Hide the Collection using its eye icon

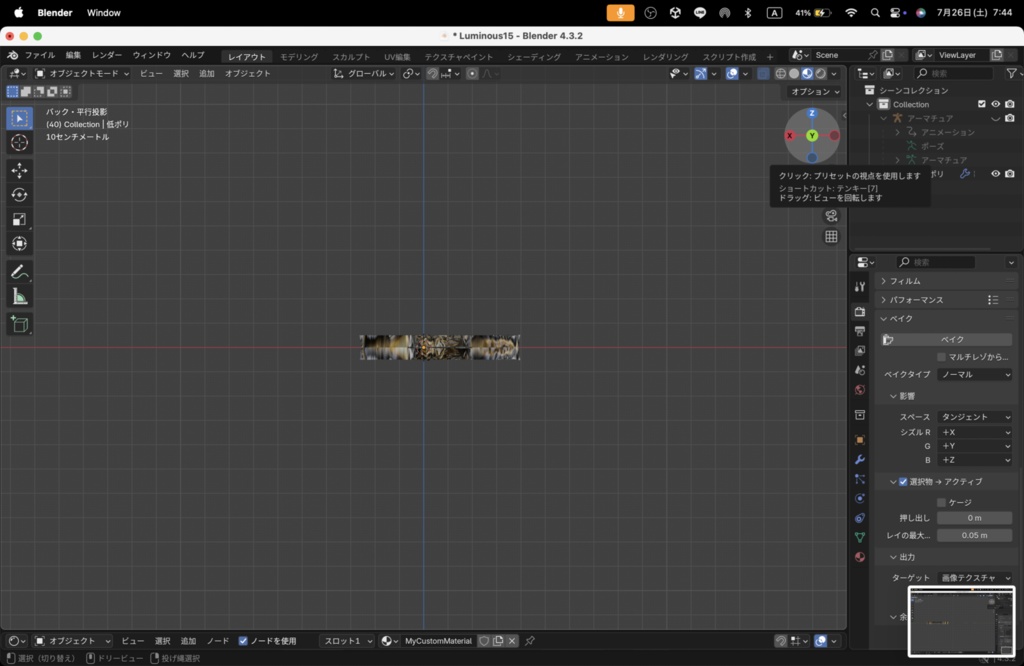tap(995, 104)
